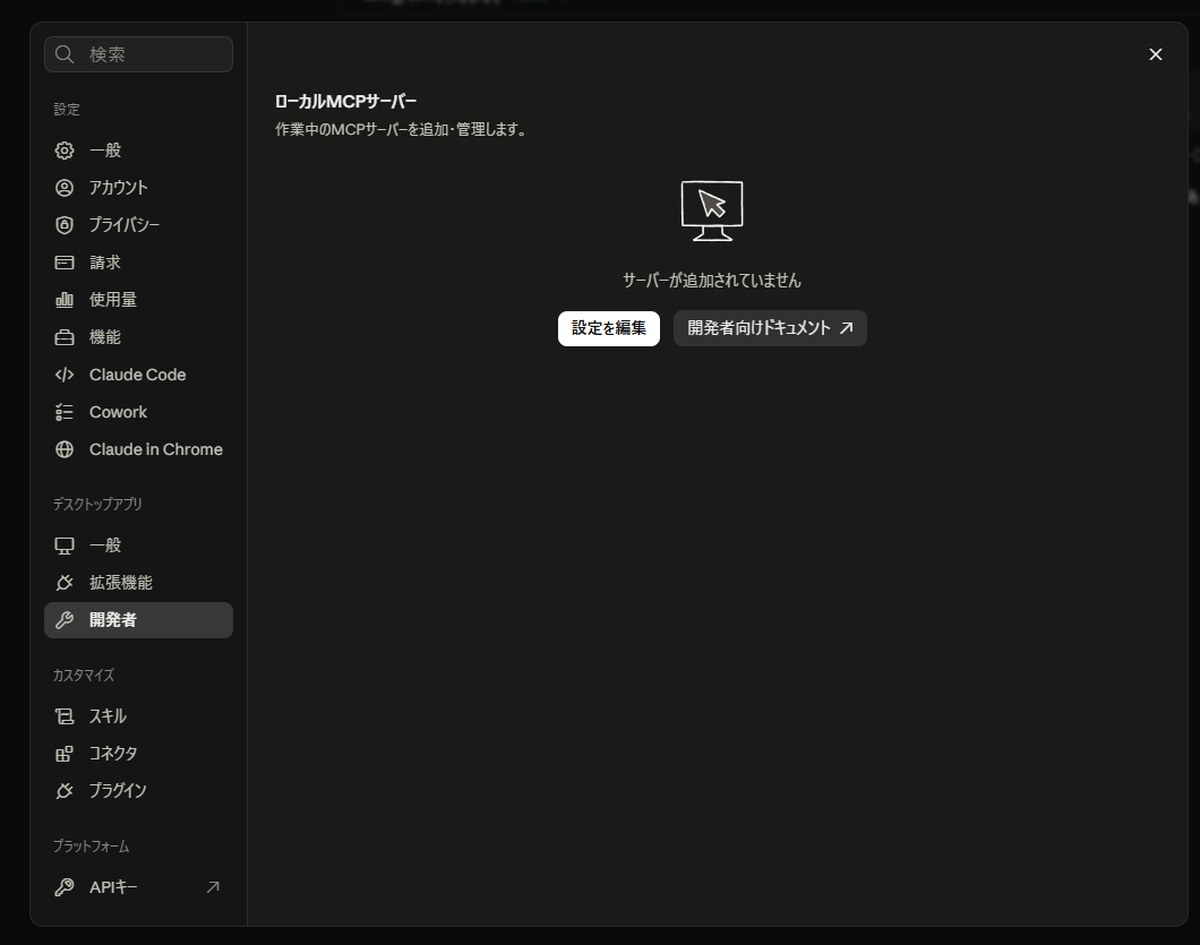This screenshot has height=945, width=1200.
Task: Open the 一般 page under デスクトップアプリ
Action: [x=138, y=545]
